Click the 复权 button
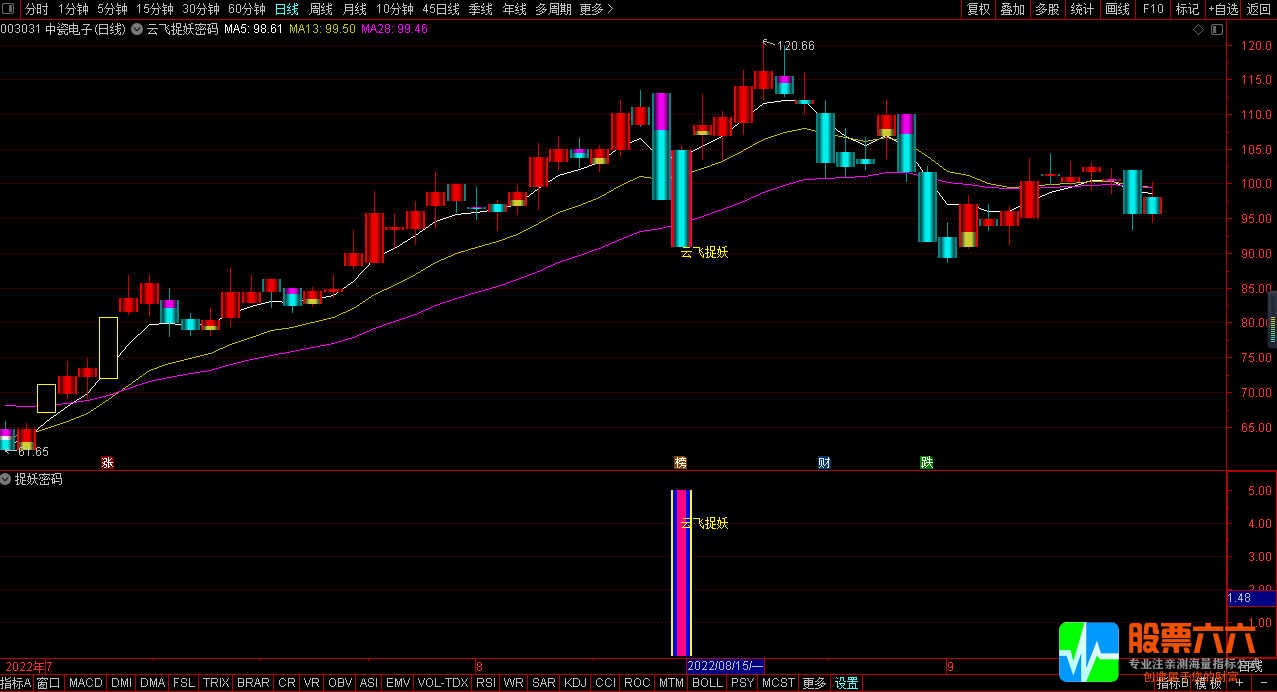Image resolution: width=1277 pixels, height=692 pixels. (x=978, y=9)
